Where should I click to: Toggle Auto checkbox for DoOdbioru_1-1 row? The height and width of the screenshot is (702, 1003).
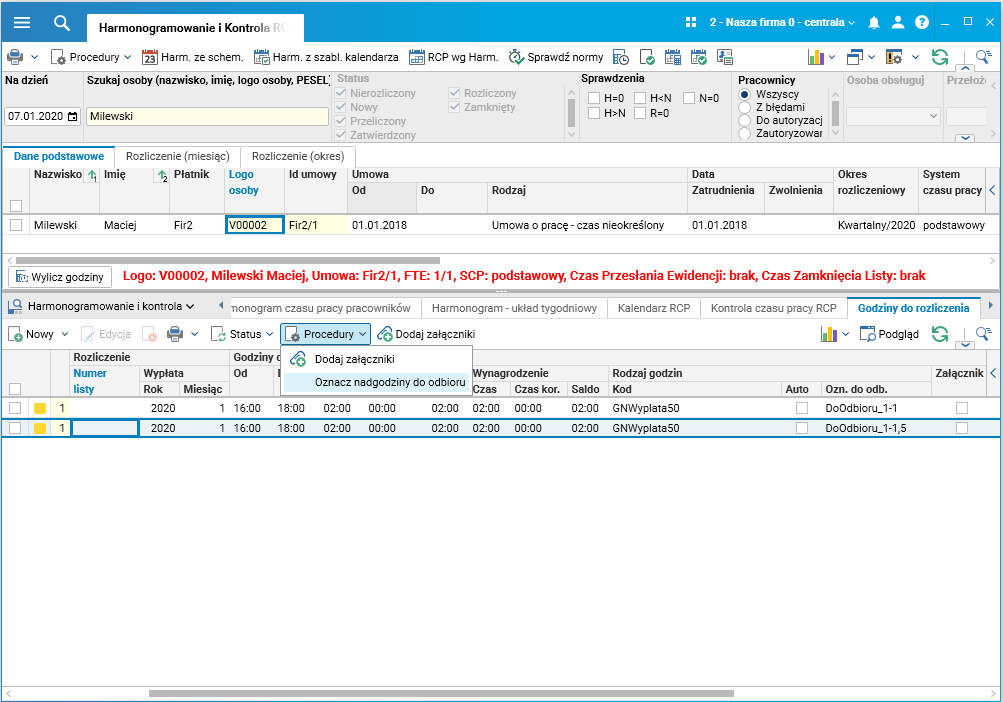click(x=802, y=408)
